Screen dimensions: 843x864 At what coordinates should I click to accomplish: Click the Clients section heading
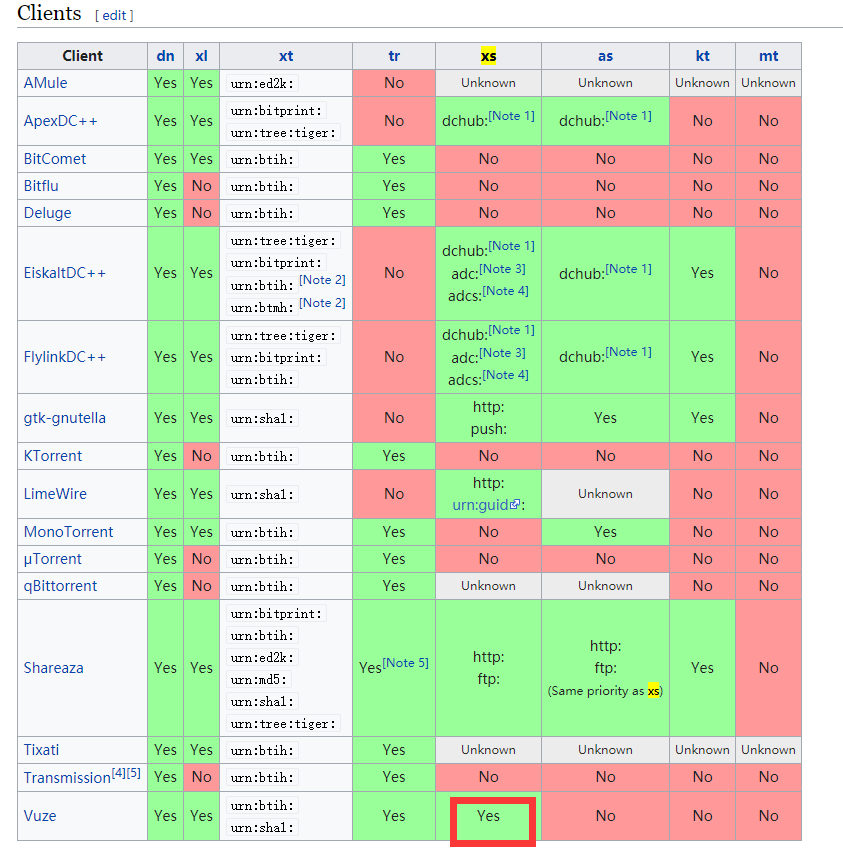(x=49, y=13)
